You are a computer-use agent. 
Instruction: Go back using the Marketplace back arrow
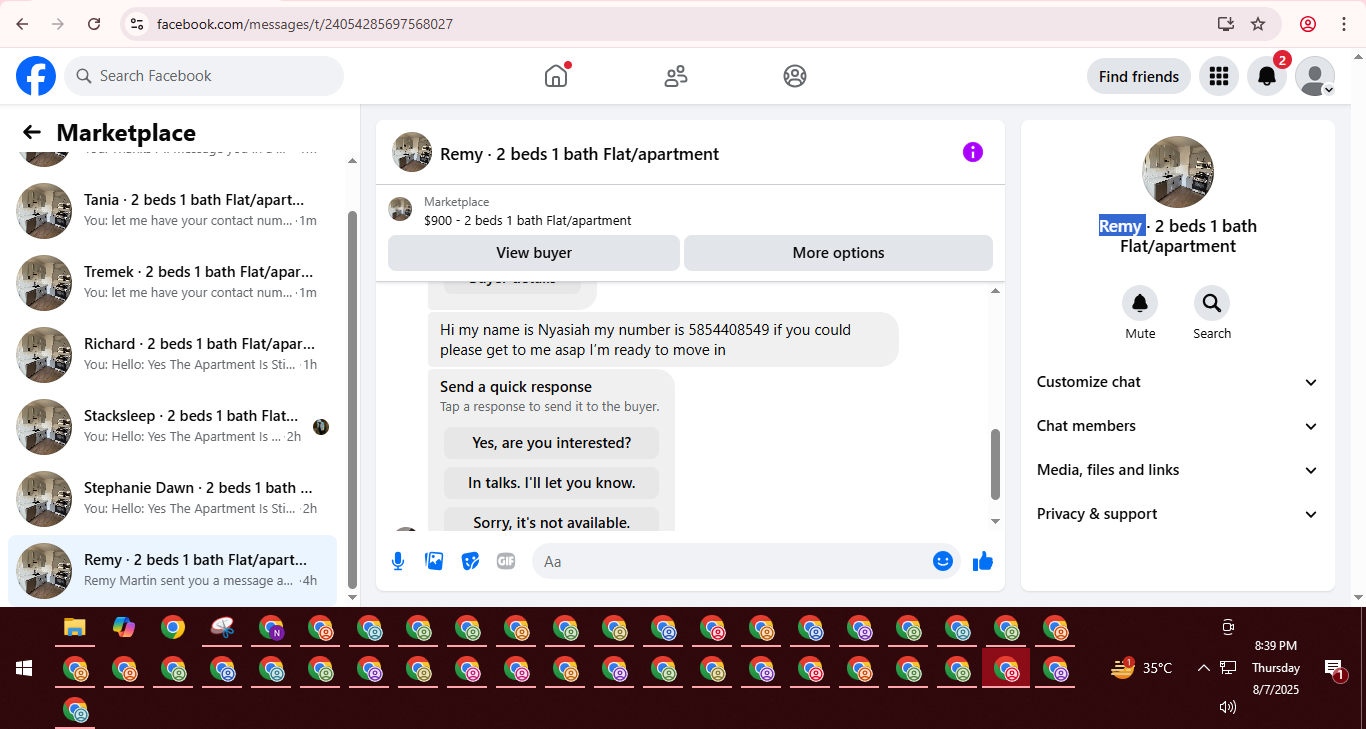click(32, 133)
